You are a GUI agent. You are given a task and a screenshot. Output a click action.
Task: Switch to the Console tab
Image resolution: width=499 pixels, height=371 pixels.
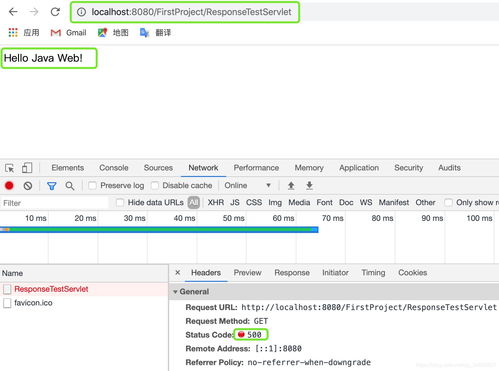pyautogui.click(x=114, y=168)
